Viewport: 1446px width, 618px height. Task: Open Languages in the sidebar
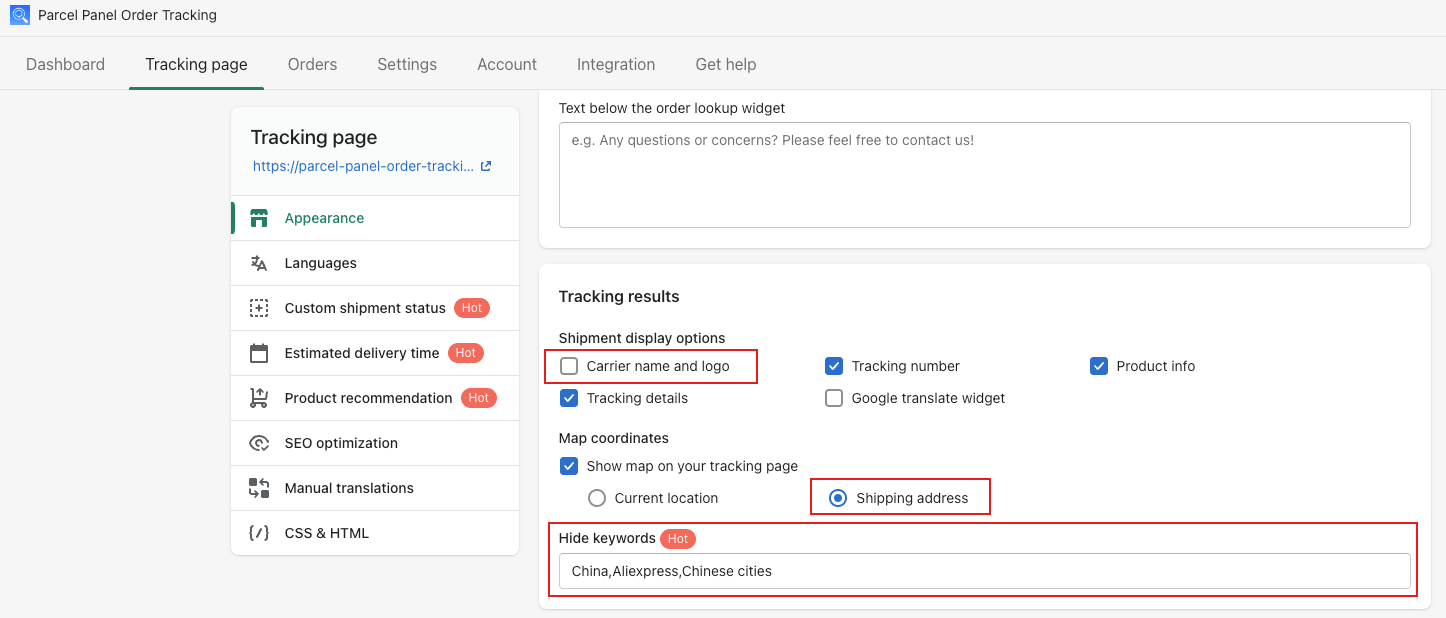(x=375, y=263)
